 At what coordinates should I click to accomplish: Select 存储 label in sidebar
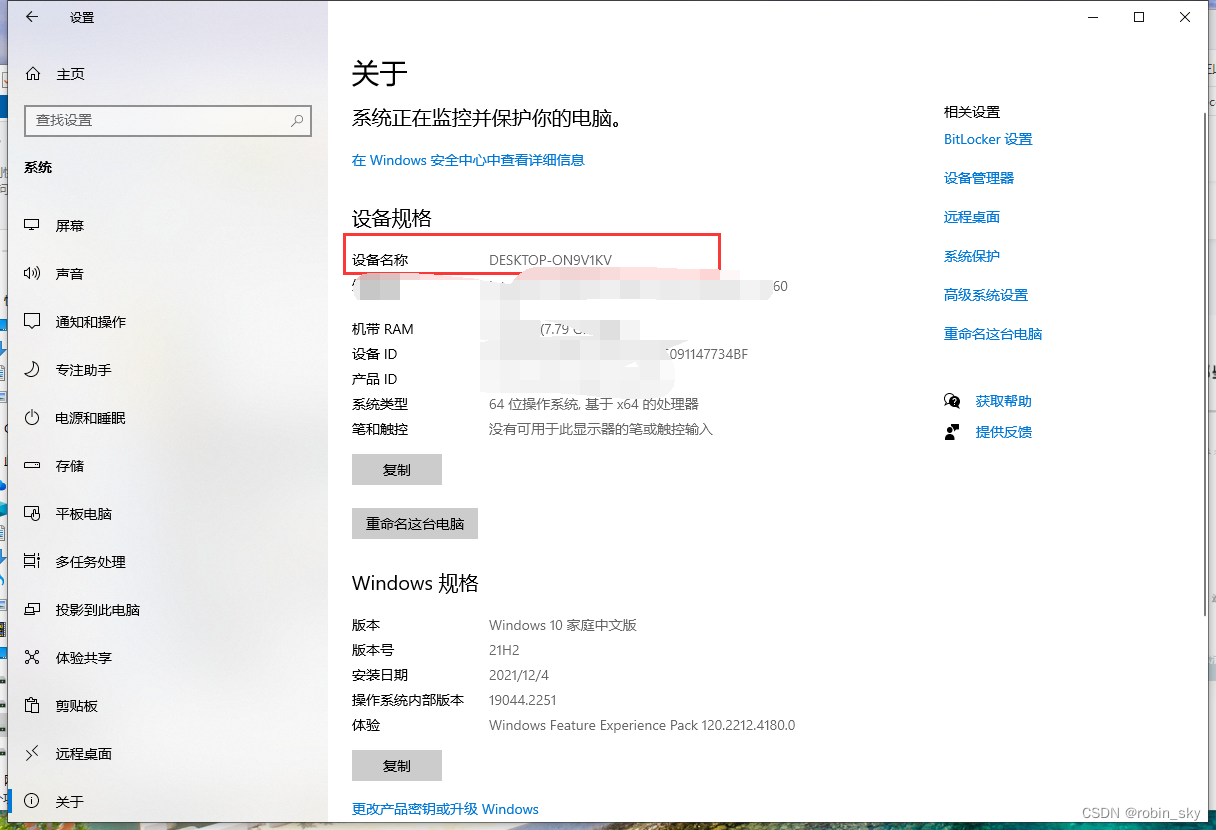pyautogui.click(x=70, y=466)
